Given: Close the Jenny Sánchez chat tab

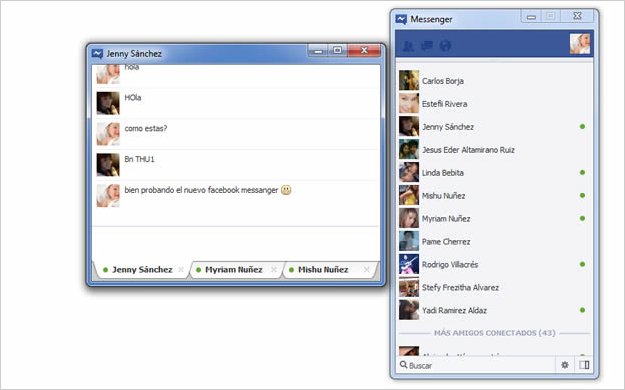Looking at the screenshot, I should 181,270.
